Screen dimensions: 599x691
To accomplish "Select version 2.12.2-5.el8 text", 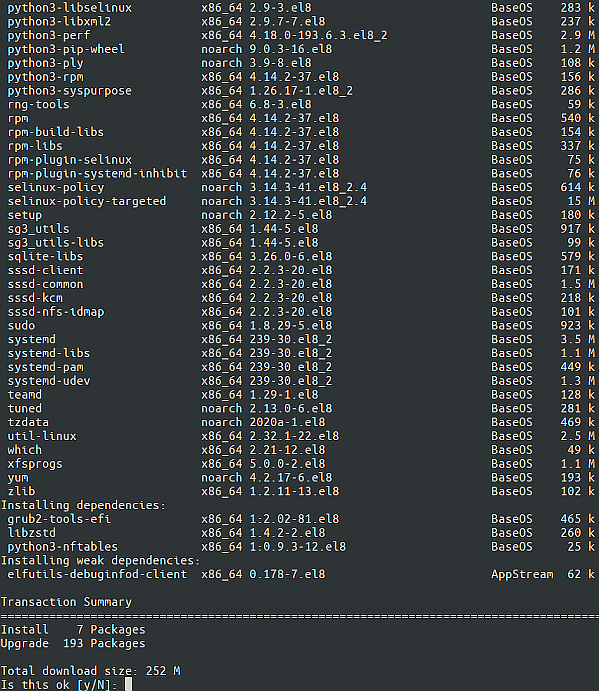I will click(x=291, y=215).
